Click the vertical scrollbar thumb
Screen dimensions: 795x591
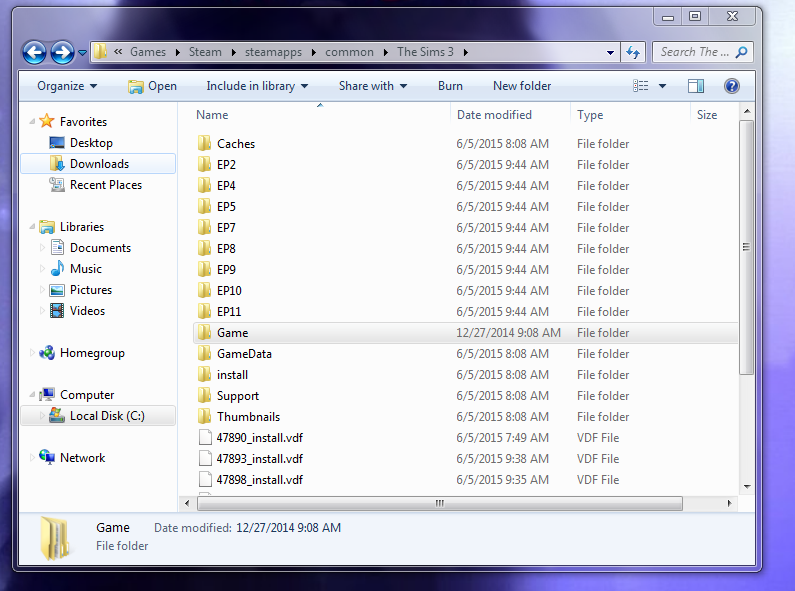pyautogui.click(x=746, y=247)
